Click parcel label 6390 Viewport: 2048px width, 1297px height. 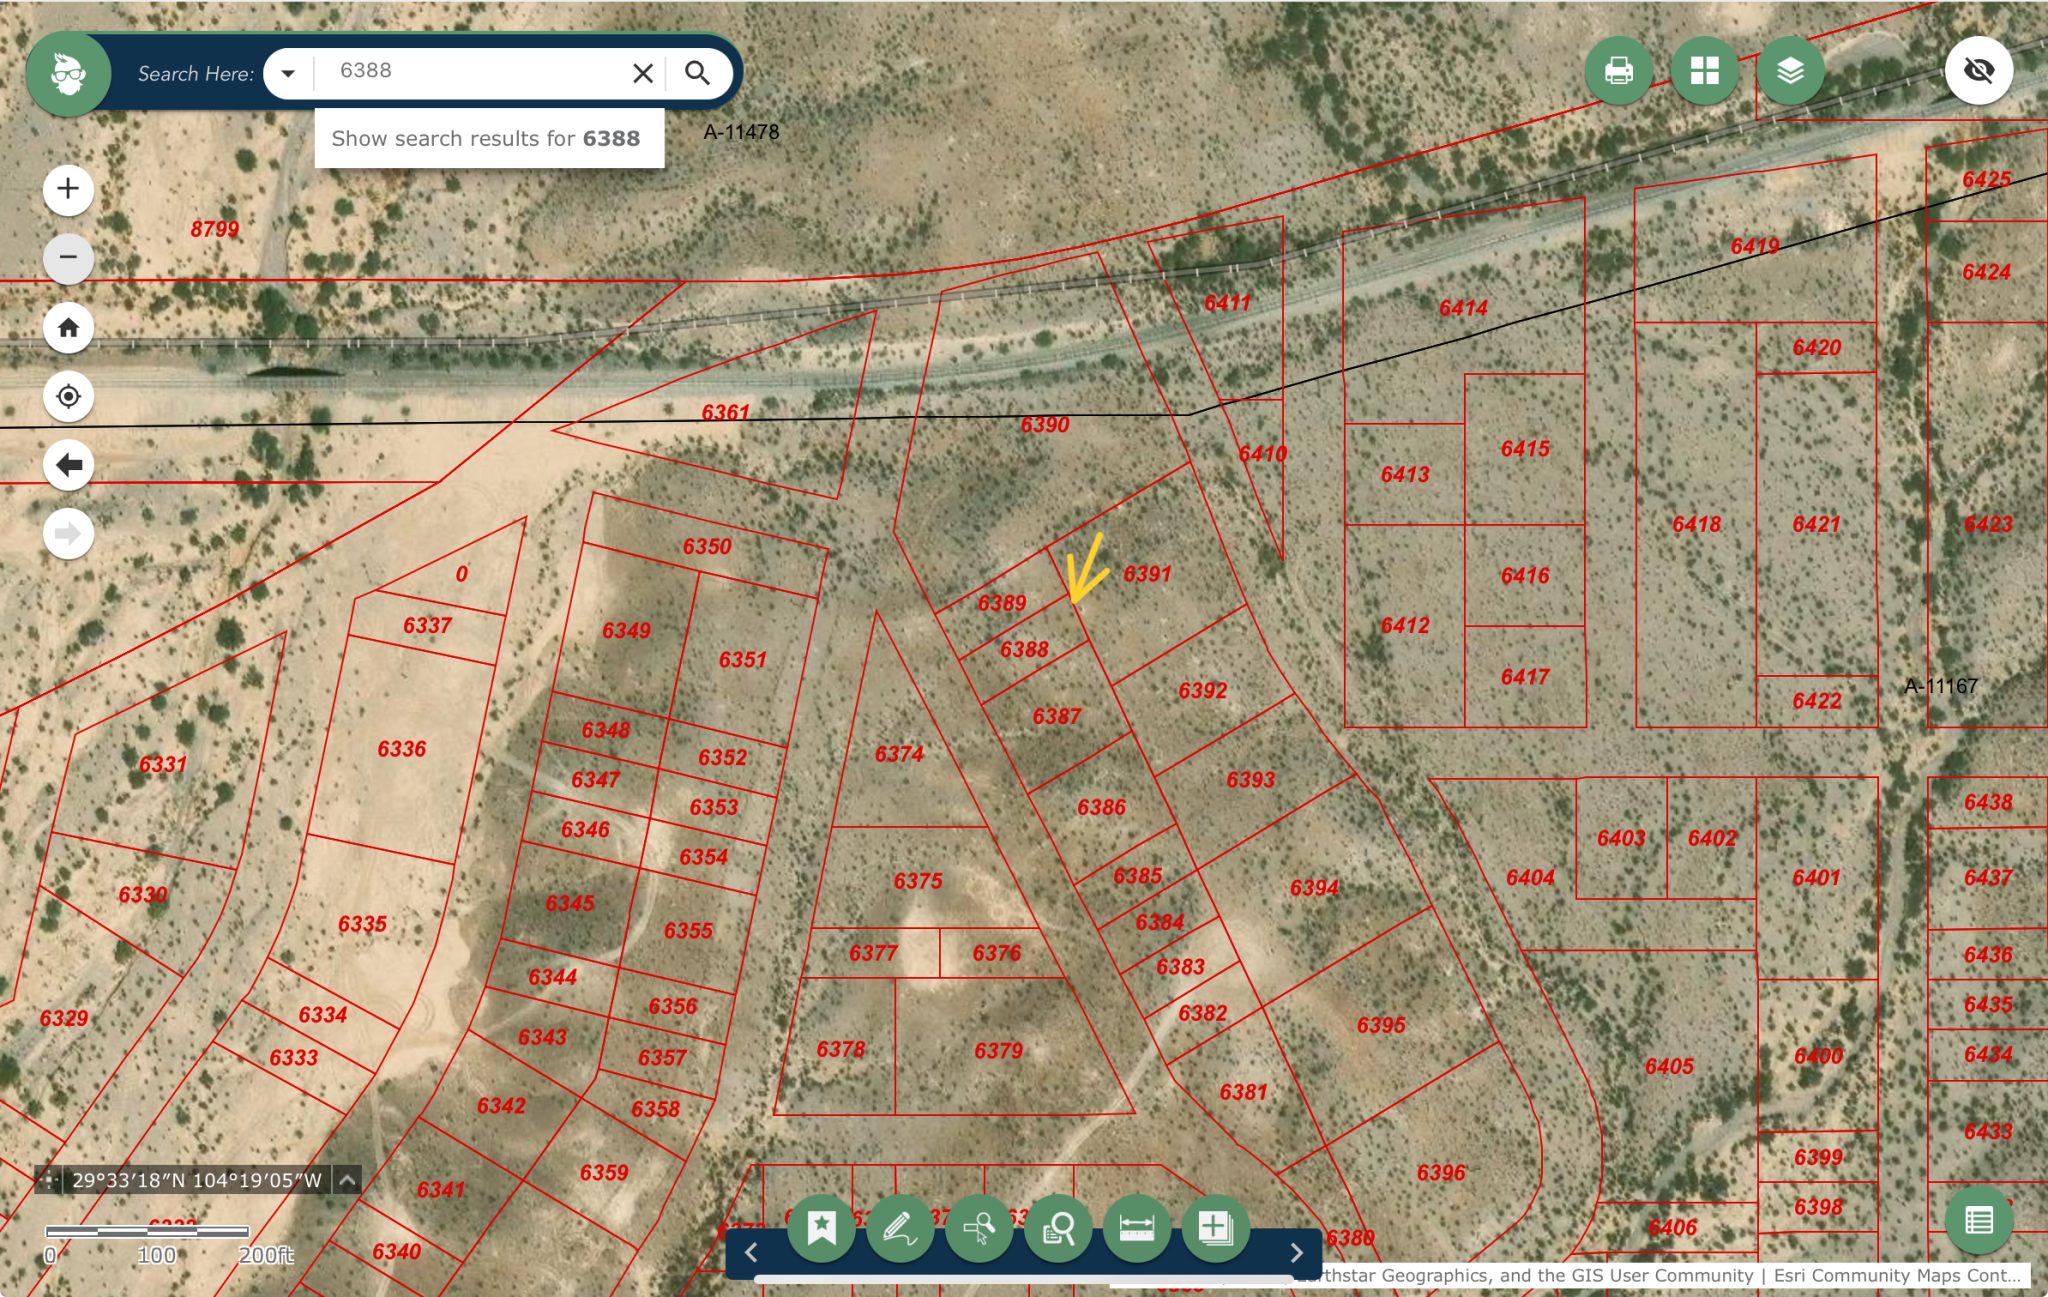click(1045, 425)
